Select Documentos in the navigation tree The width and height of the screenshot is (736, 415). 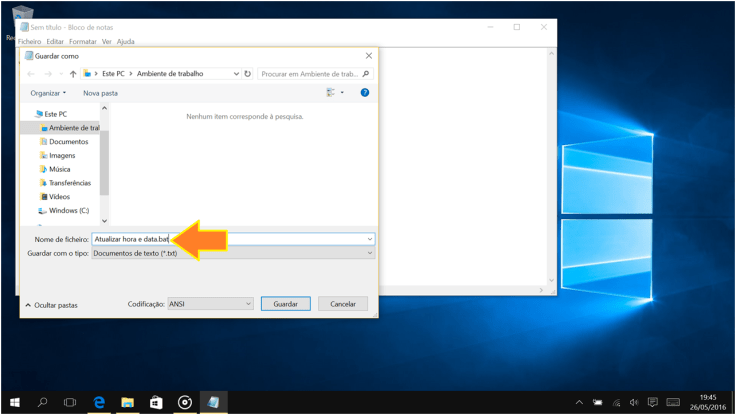click(x=68, y=142)
